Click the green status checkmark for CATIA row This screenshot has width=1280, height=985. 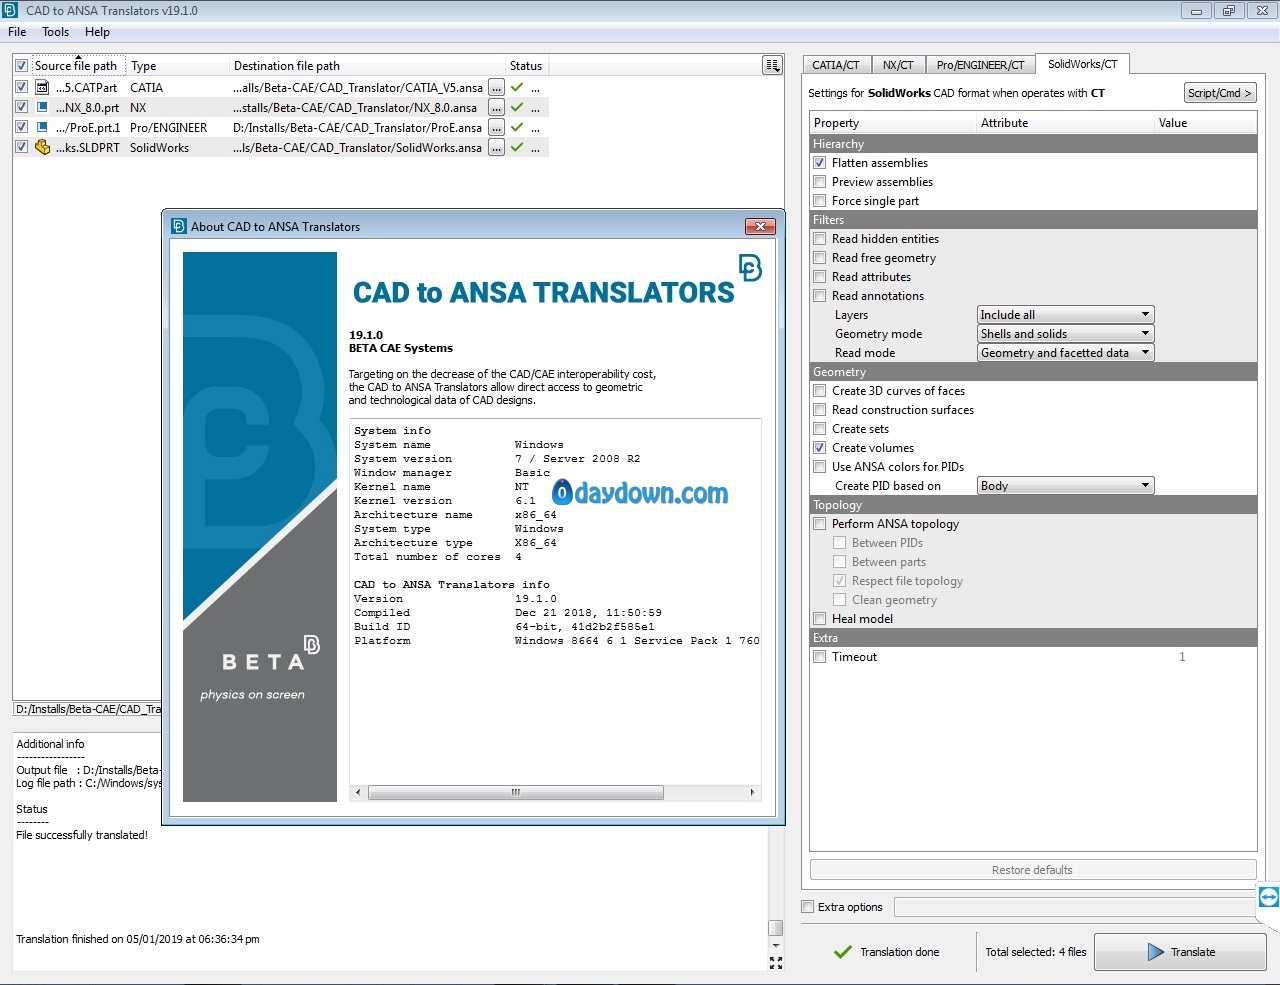click(517, 88)
